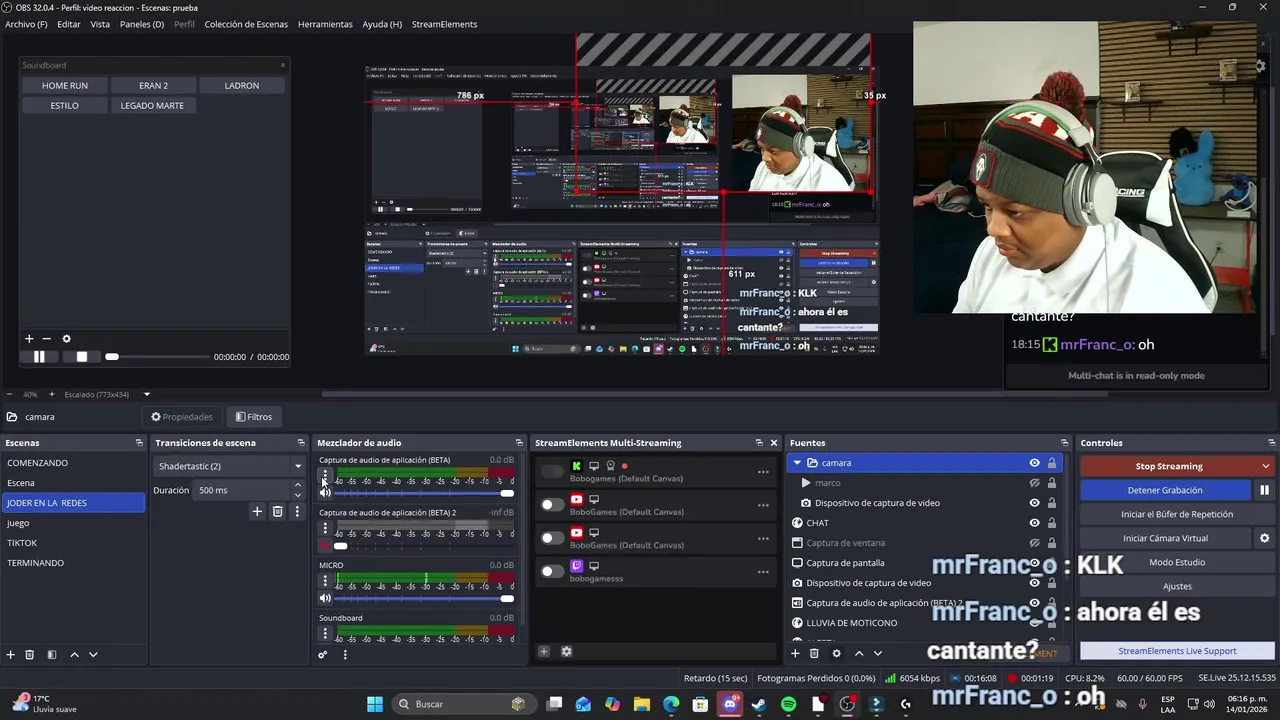The width and height of the screenshot is (1280, 720).
Task: Configure virtual camera gear icon
Action: pyautogui.click(x=1264, y=538)
